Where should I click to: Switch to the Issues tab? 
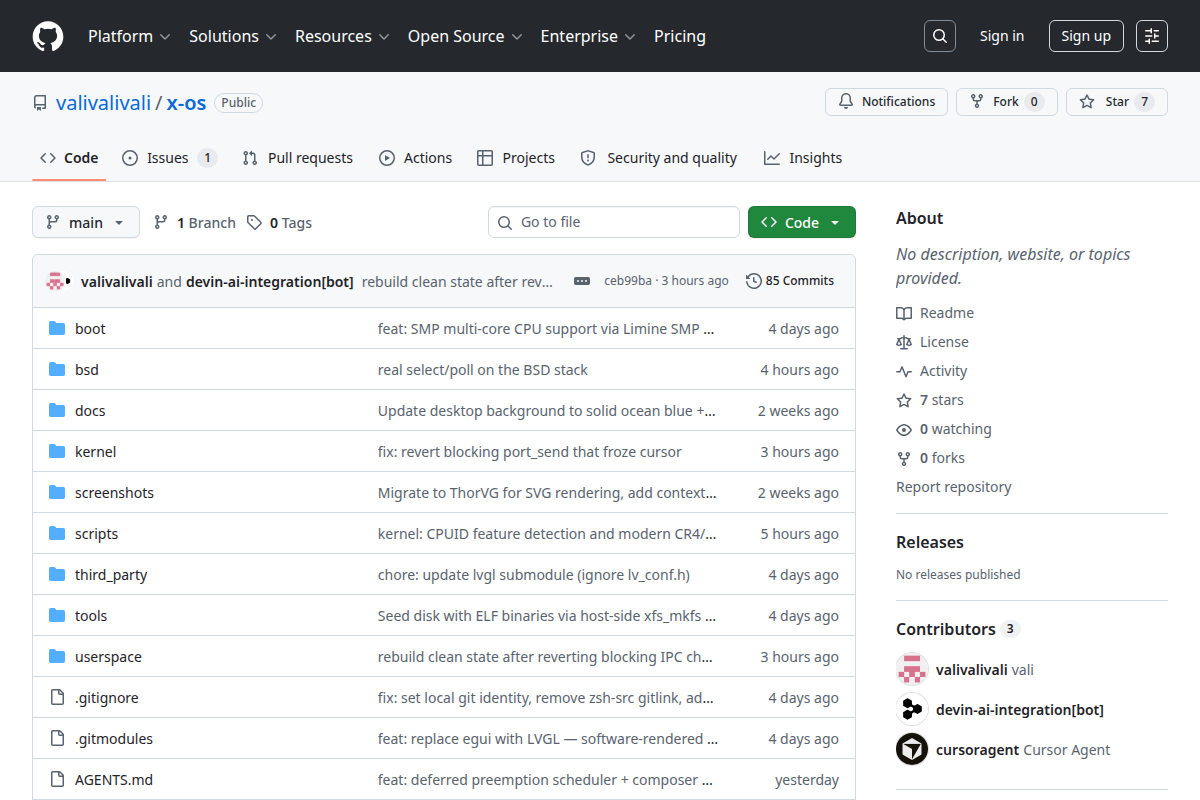pos(169,158)
